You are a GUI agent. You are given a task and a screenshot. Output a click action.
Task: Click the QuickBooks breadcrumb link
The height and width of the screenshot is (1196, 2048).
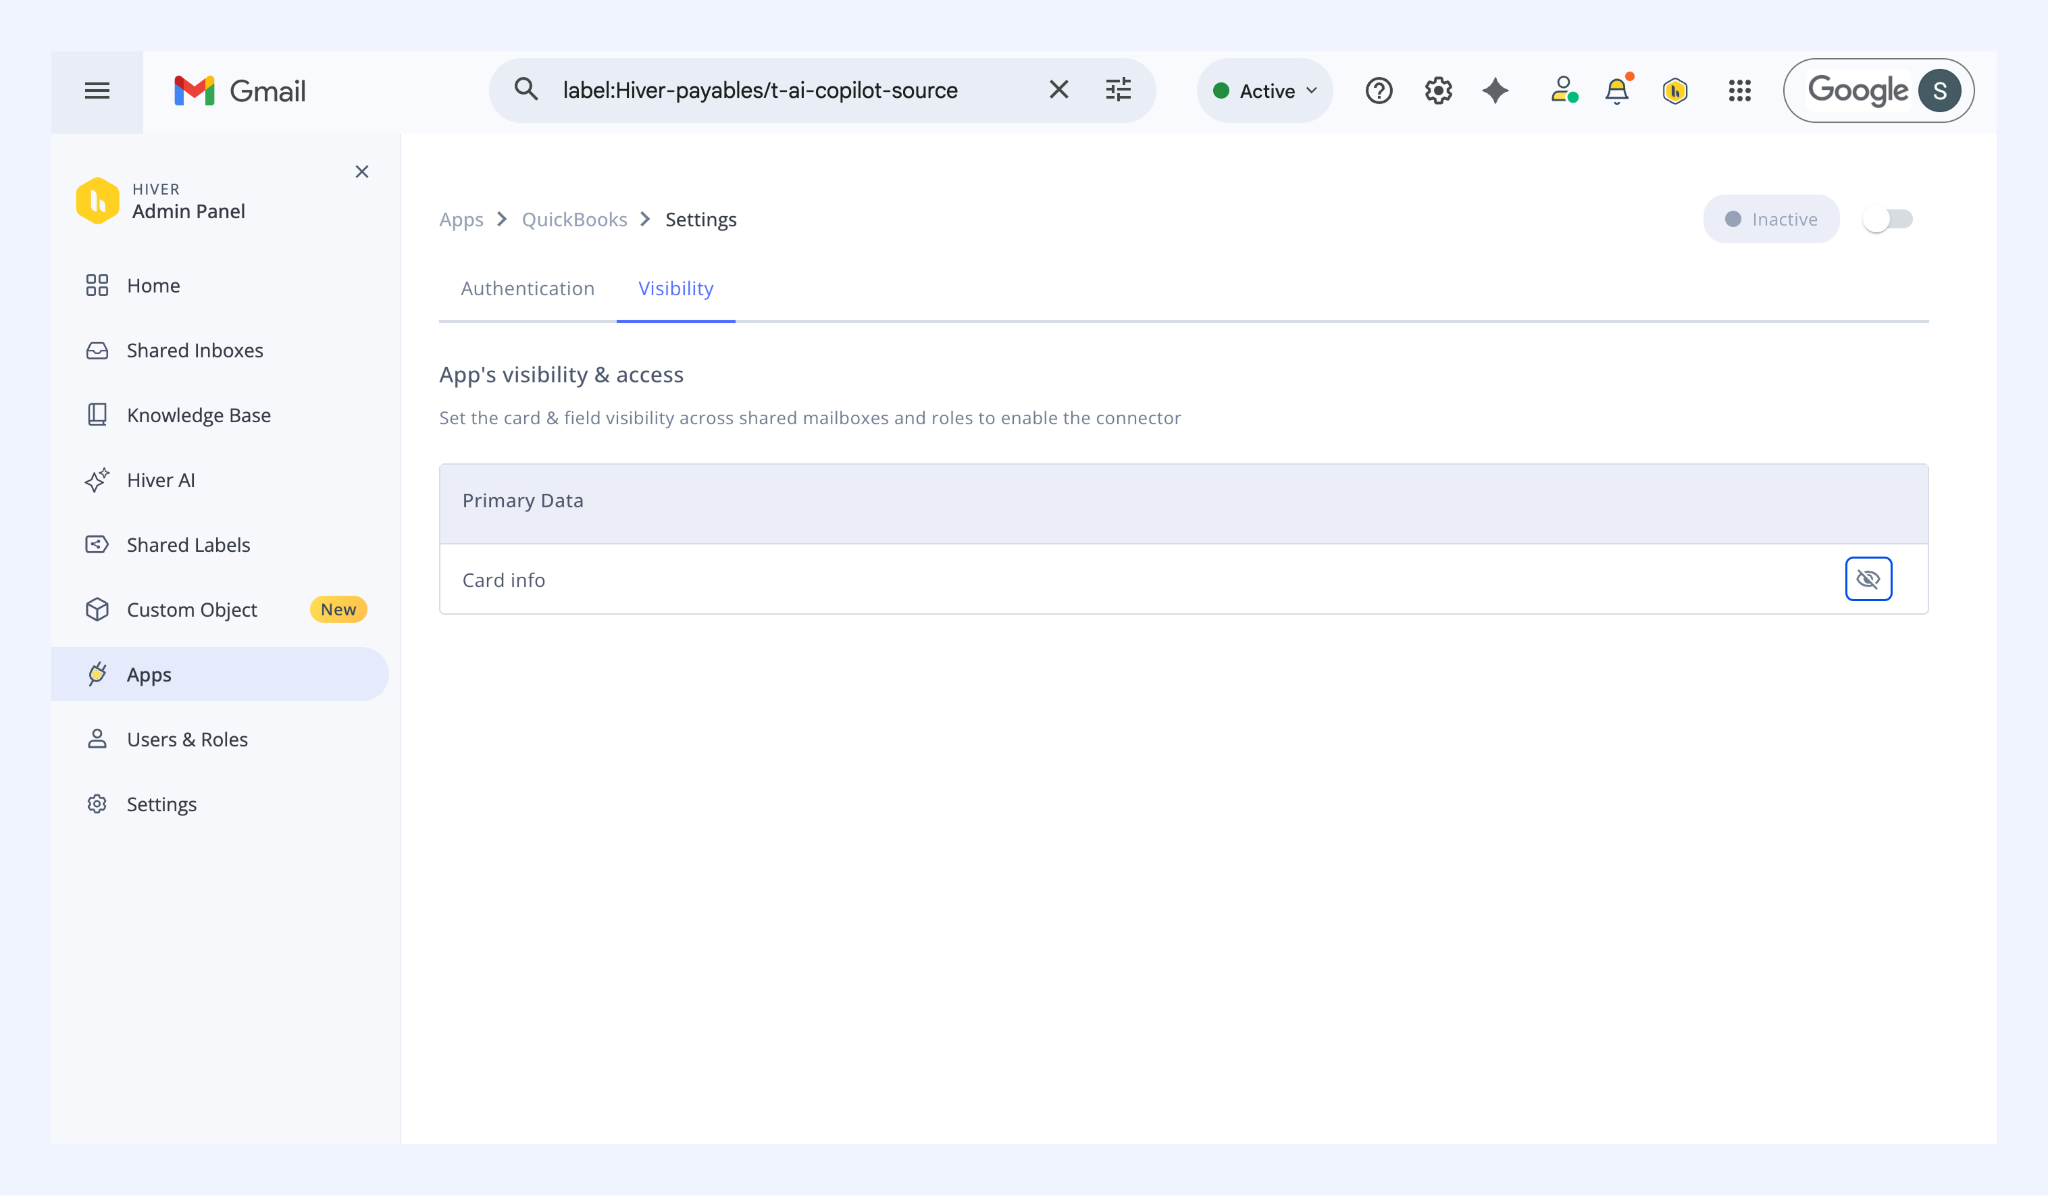point(574,219)
